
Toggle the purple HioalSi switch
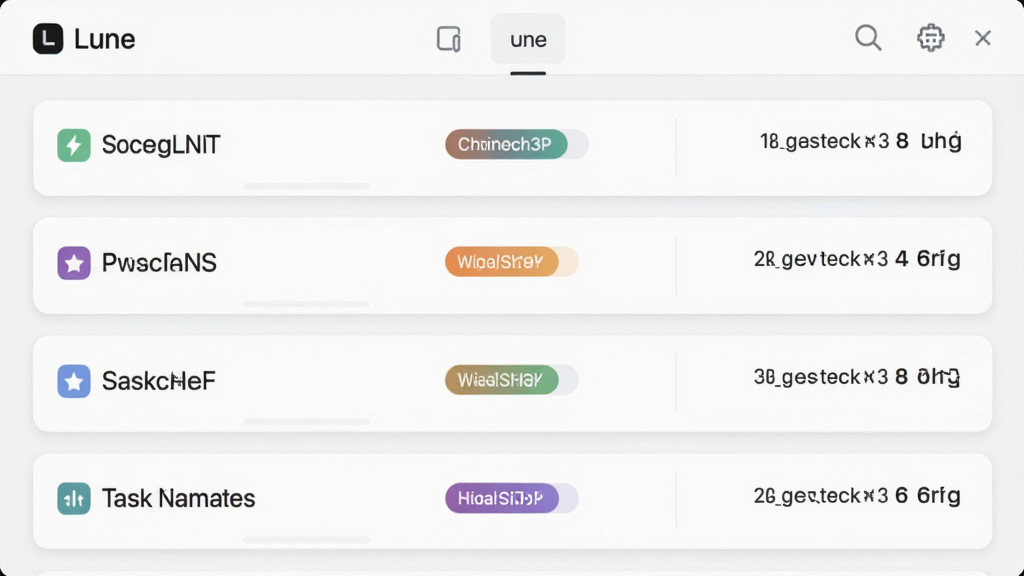511,498
